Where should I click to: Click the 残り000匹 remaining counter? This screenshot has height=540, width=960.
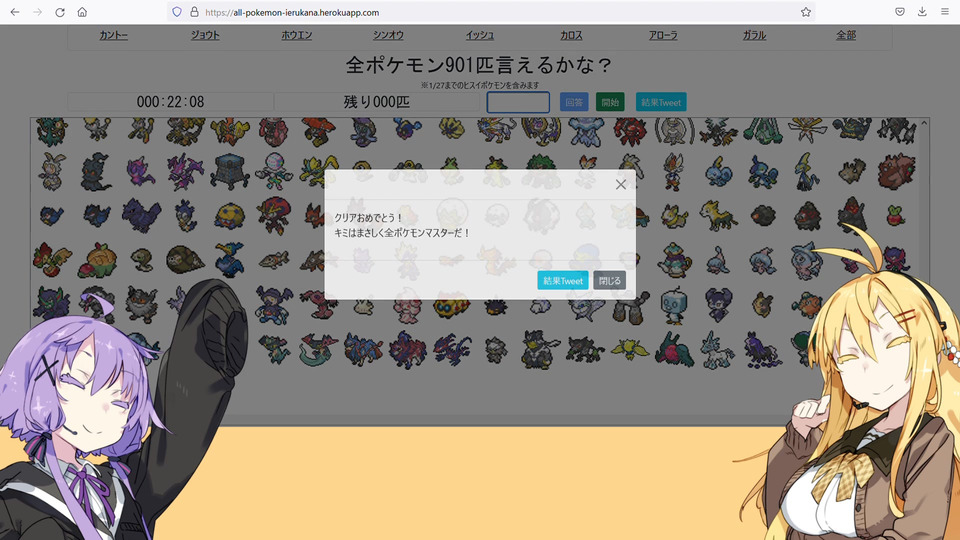point(377,102)
